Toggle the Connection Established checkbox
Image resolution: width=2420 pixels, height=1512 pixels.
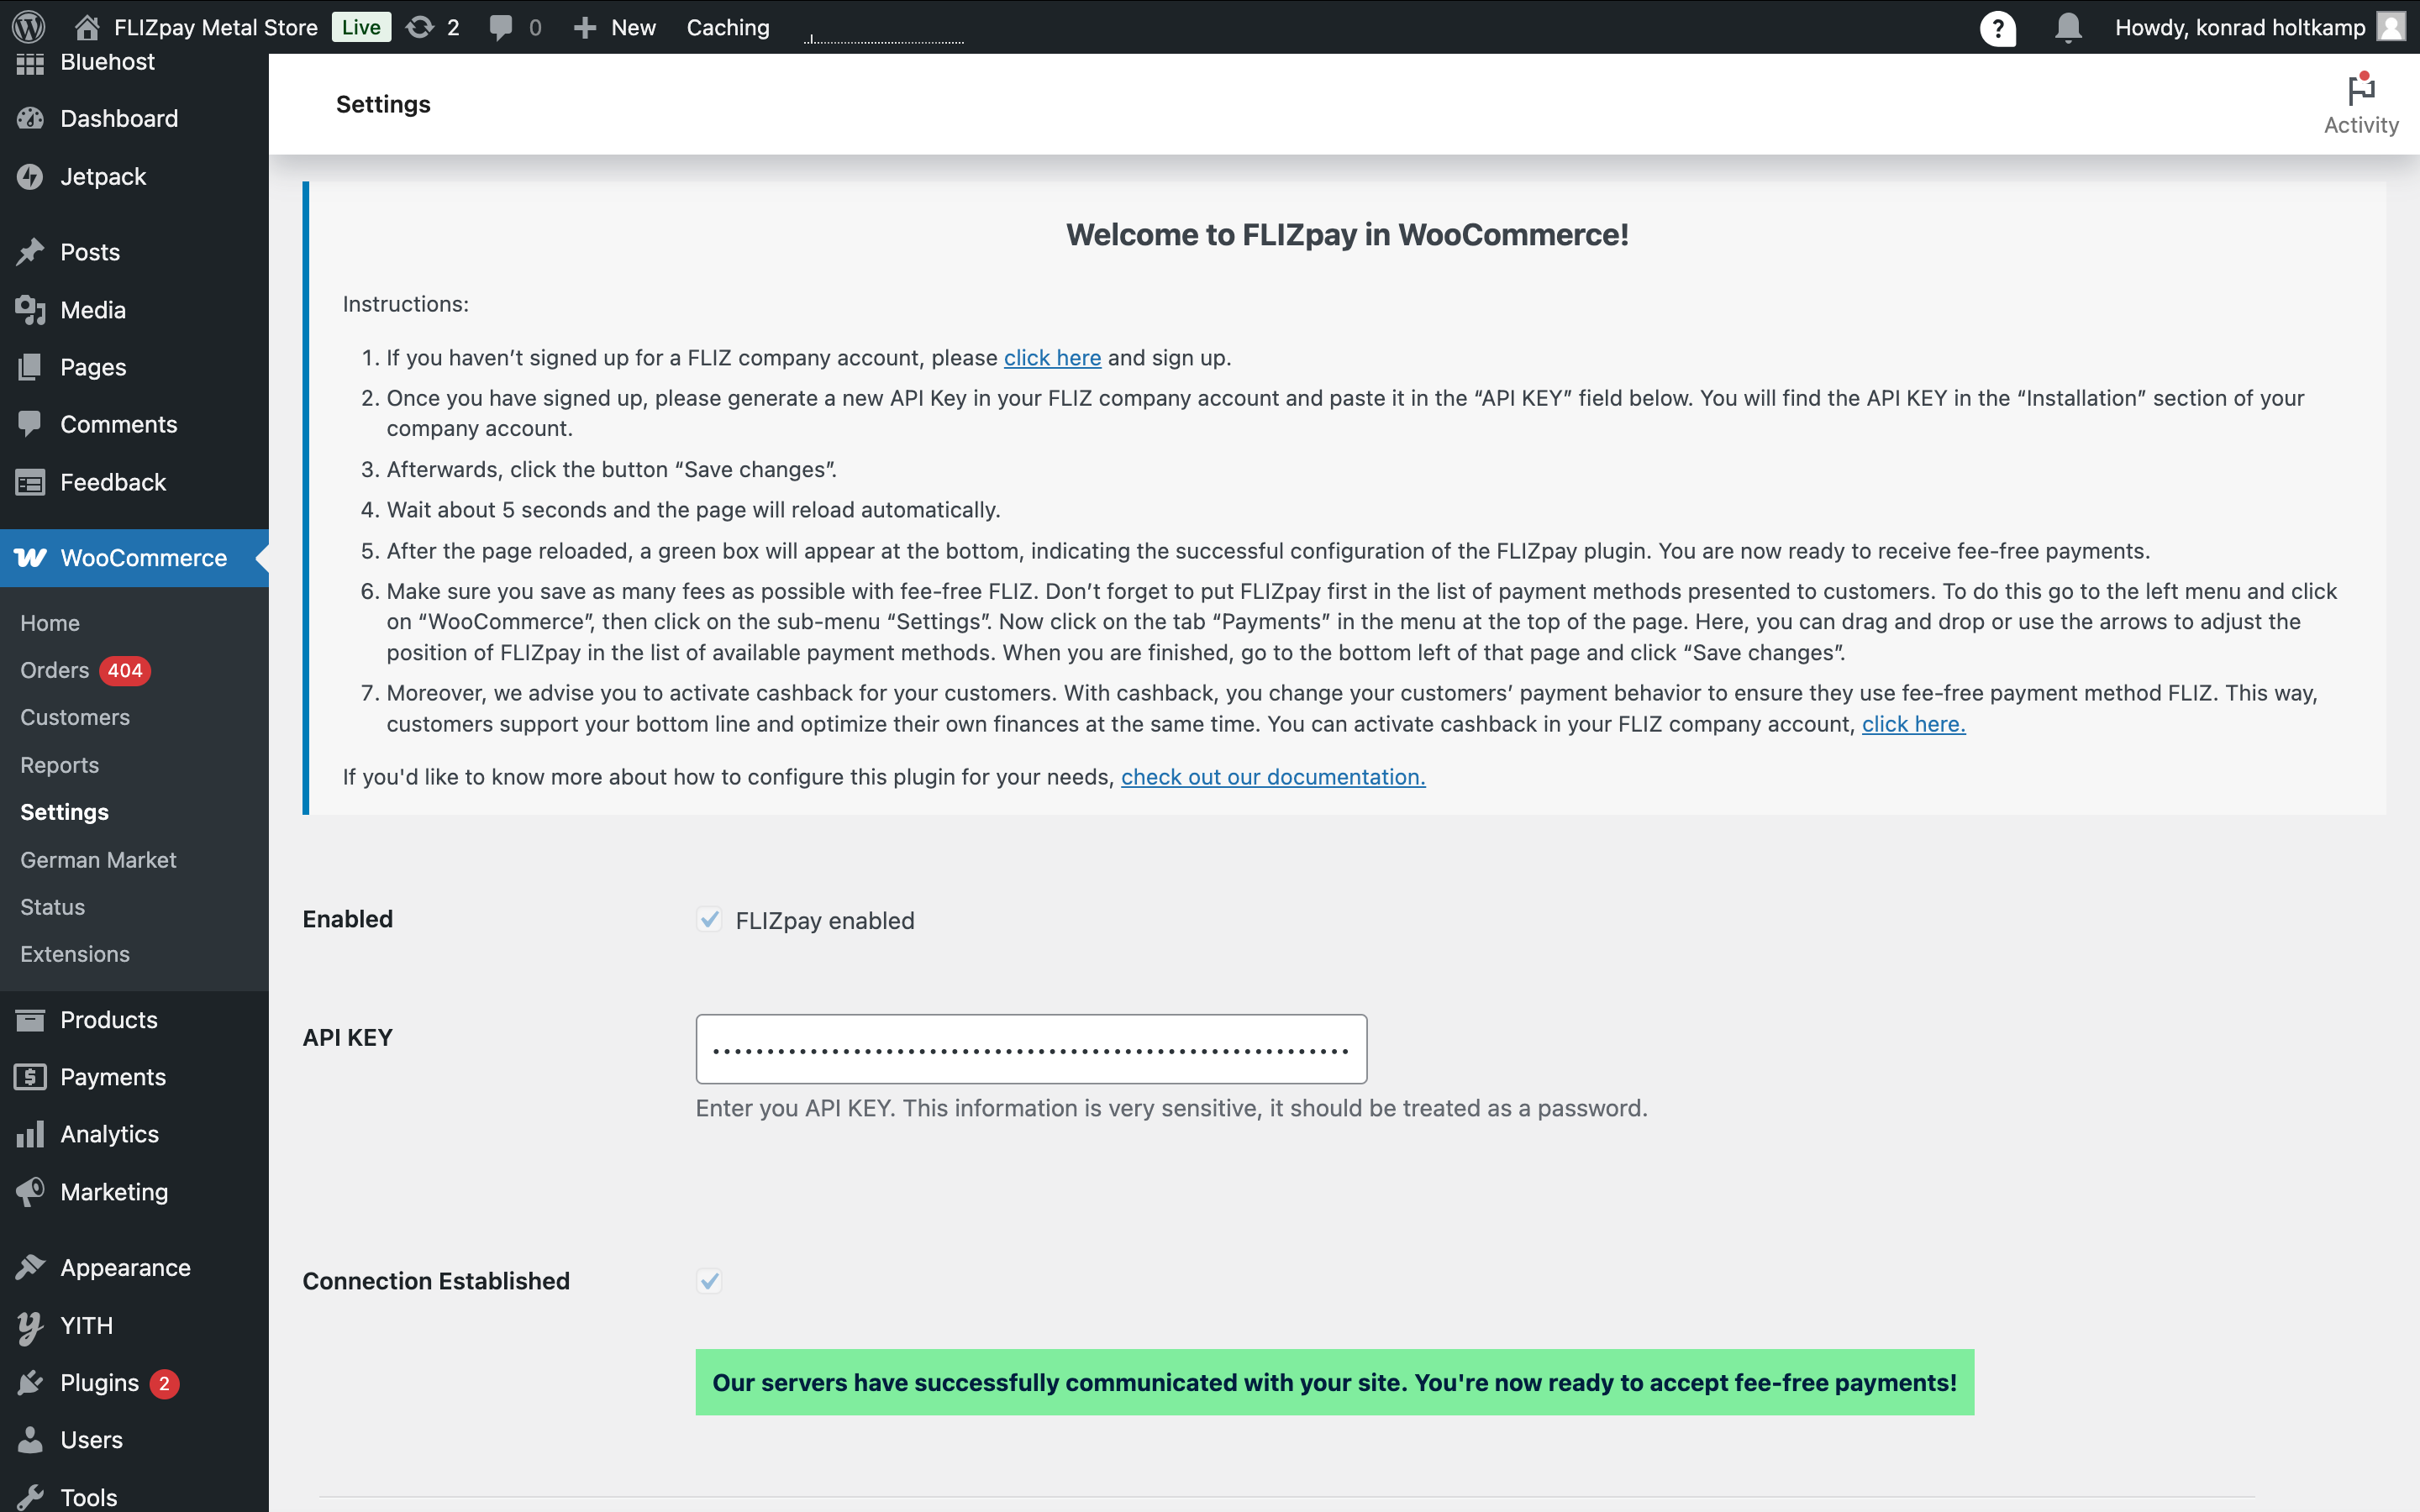pyautogui.click(x=709, y=1280)
